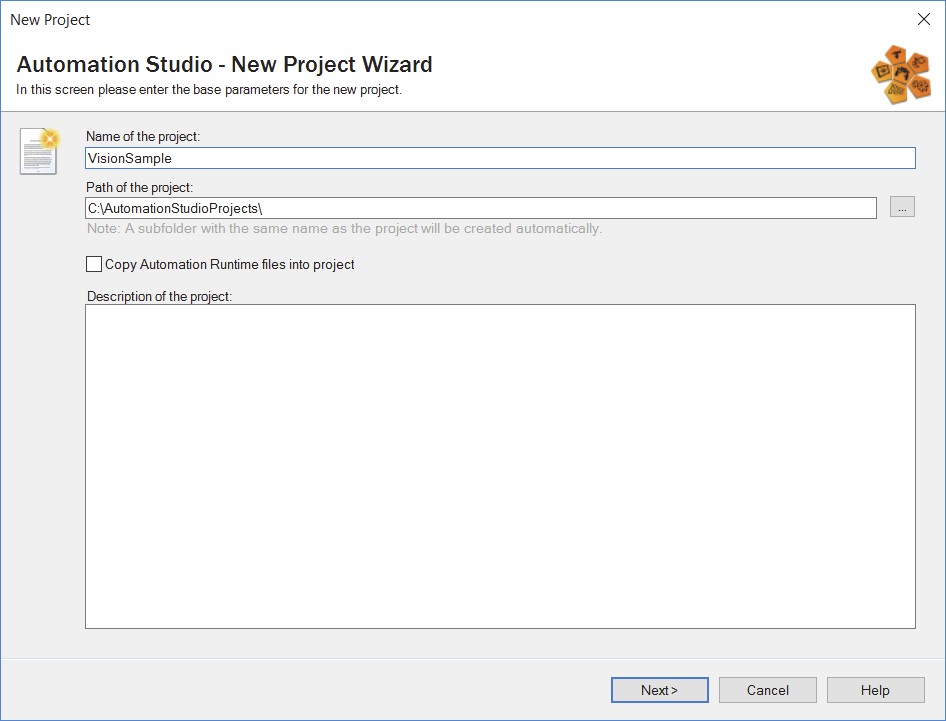Click the 'New Project' title bar text
Image resolution: width=946 pixels, height=721 pixels.
[x=50, y=20]
